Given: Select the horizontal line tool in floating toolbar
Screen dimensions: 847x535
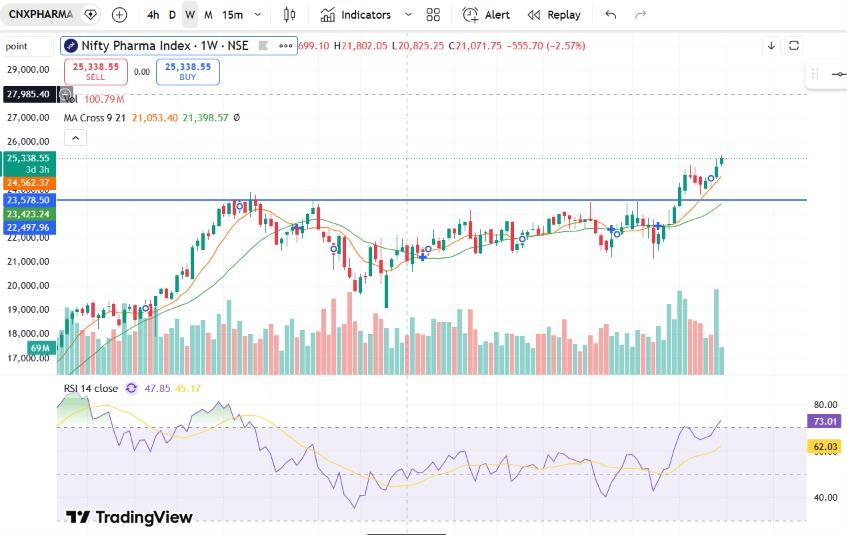Looking at the screenshot, I should pos(838,74).
